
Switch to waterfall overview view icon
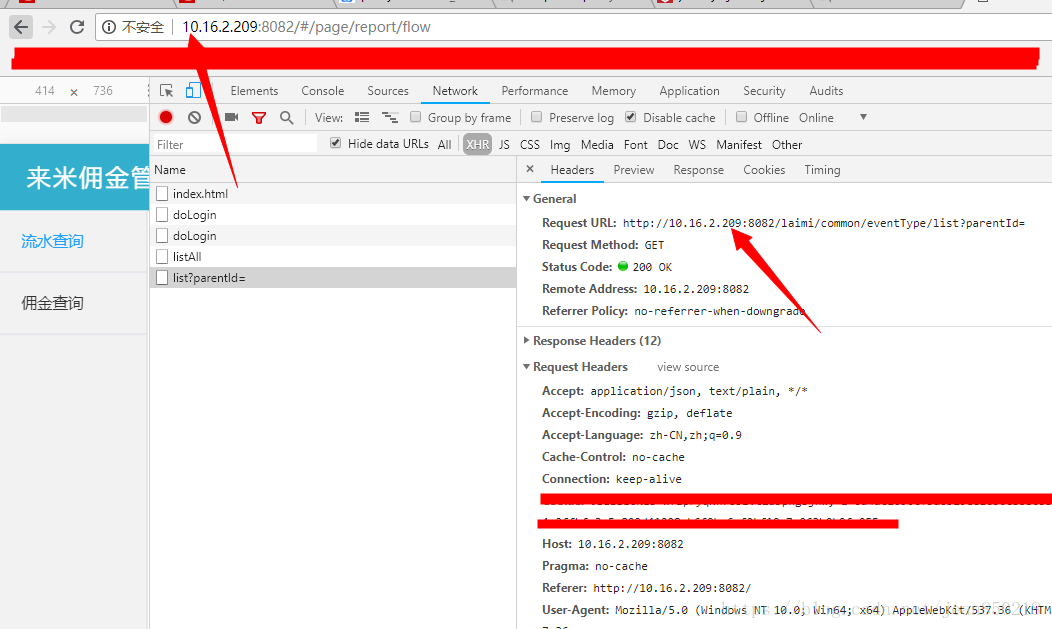390,117
